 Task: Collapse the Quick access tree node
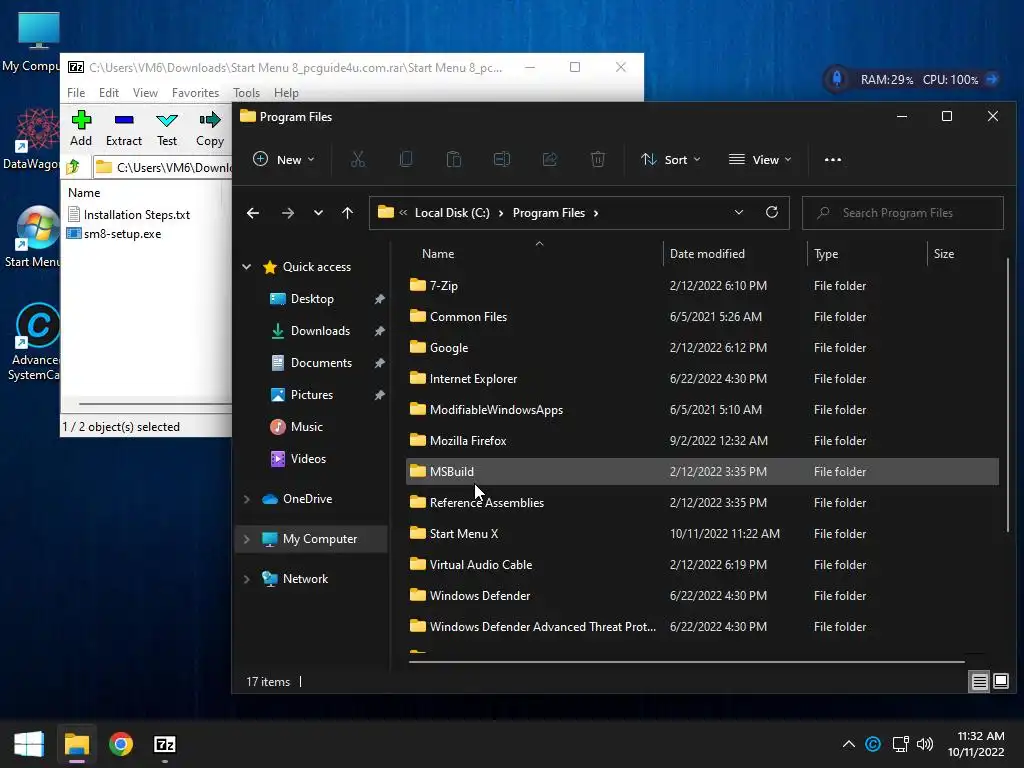pyautogui.click(x=247, y=266)
